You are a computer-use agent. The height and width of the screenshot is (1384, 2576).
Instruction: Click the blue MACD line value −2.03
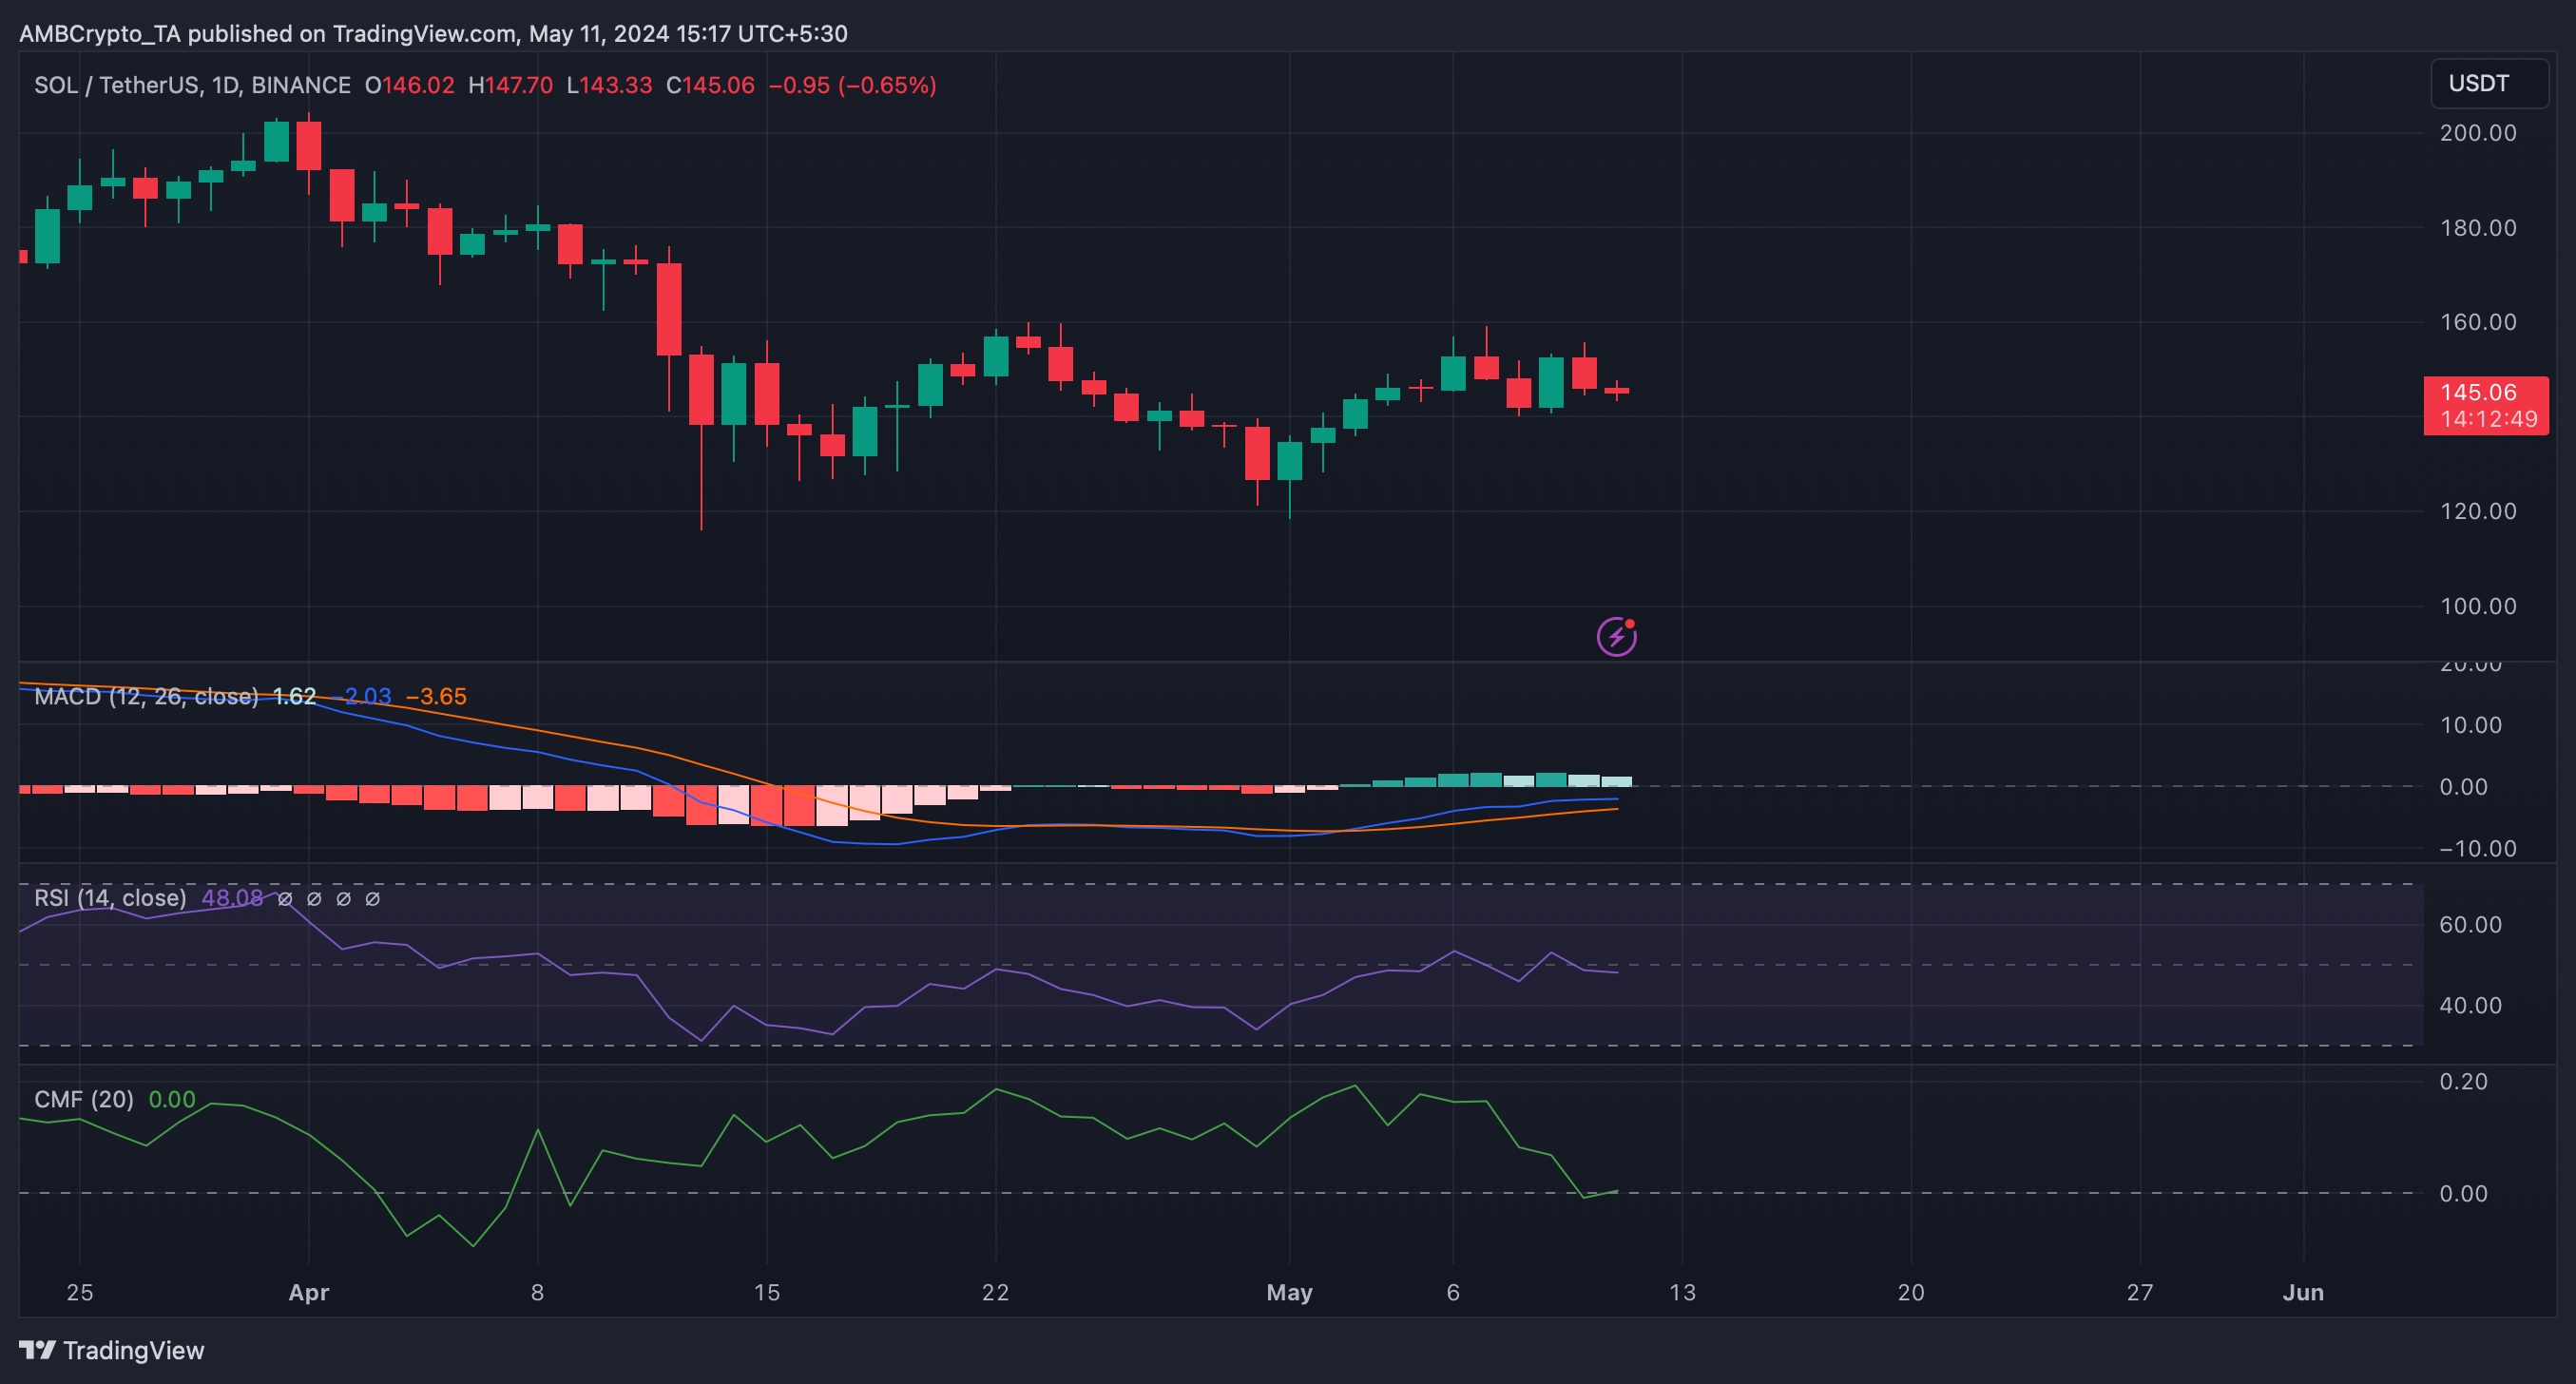tap(364, 696)
